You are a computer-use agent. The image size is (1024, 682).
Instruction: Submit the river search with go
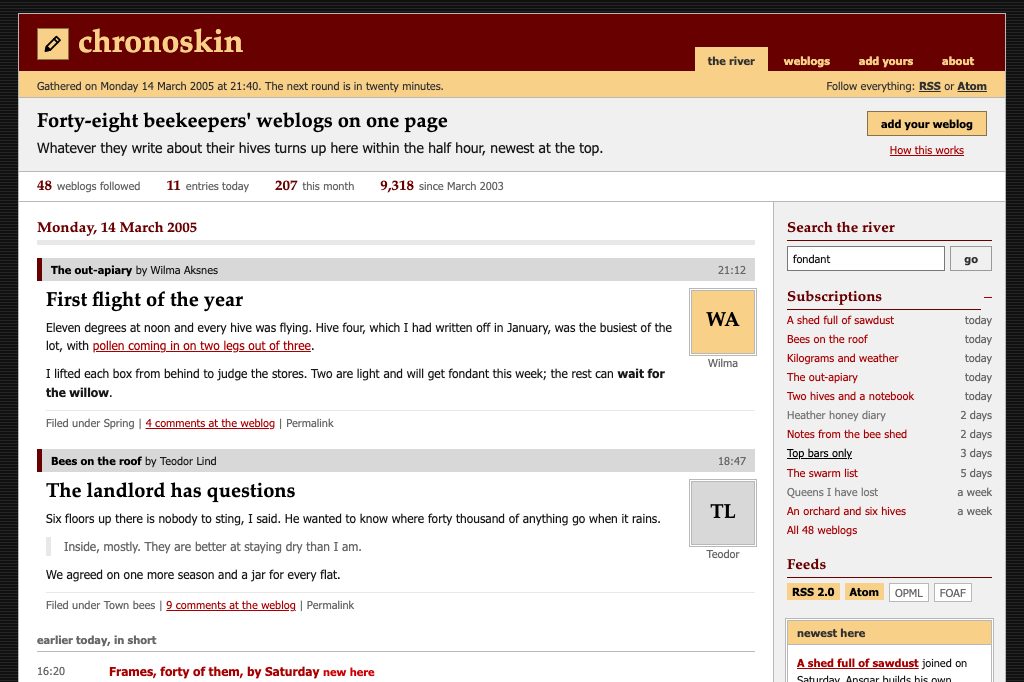(970, 259)
